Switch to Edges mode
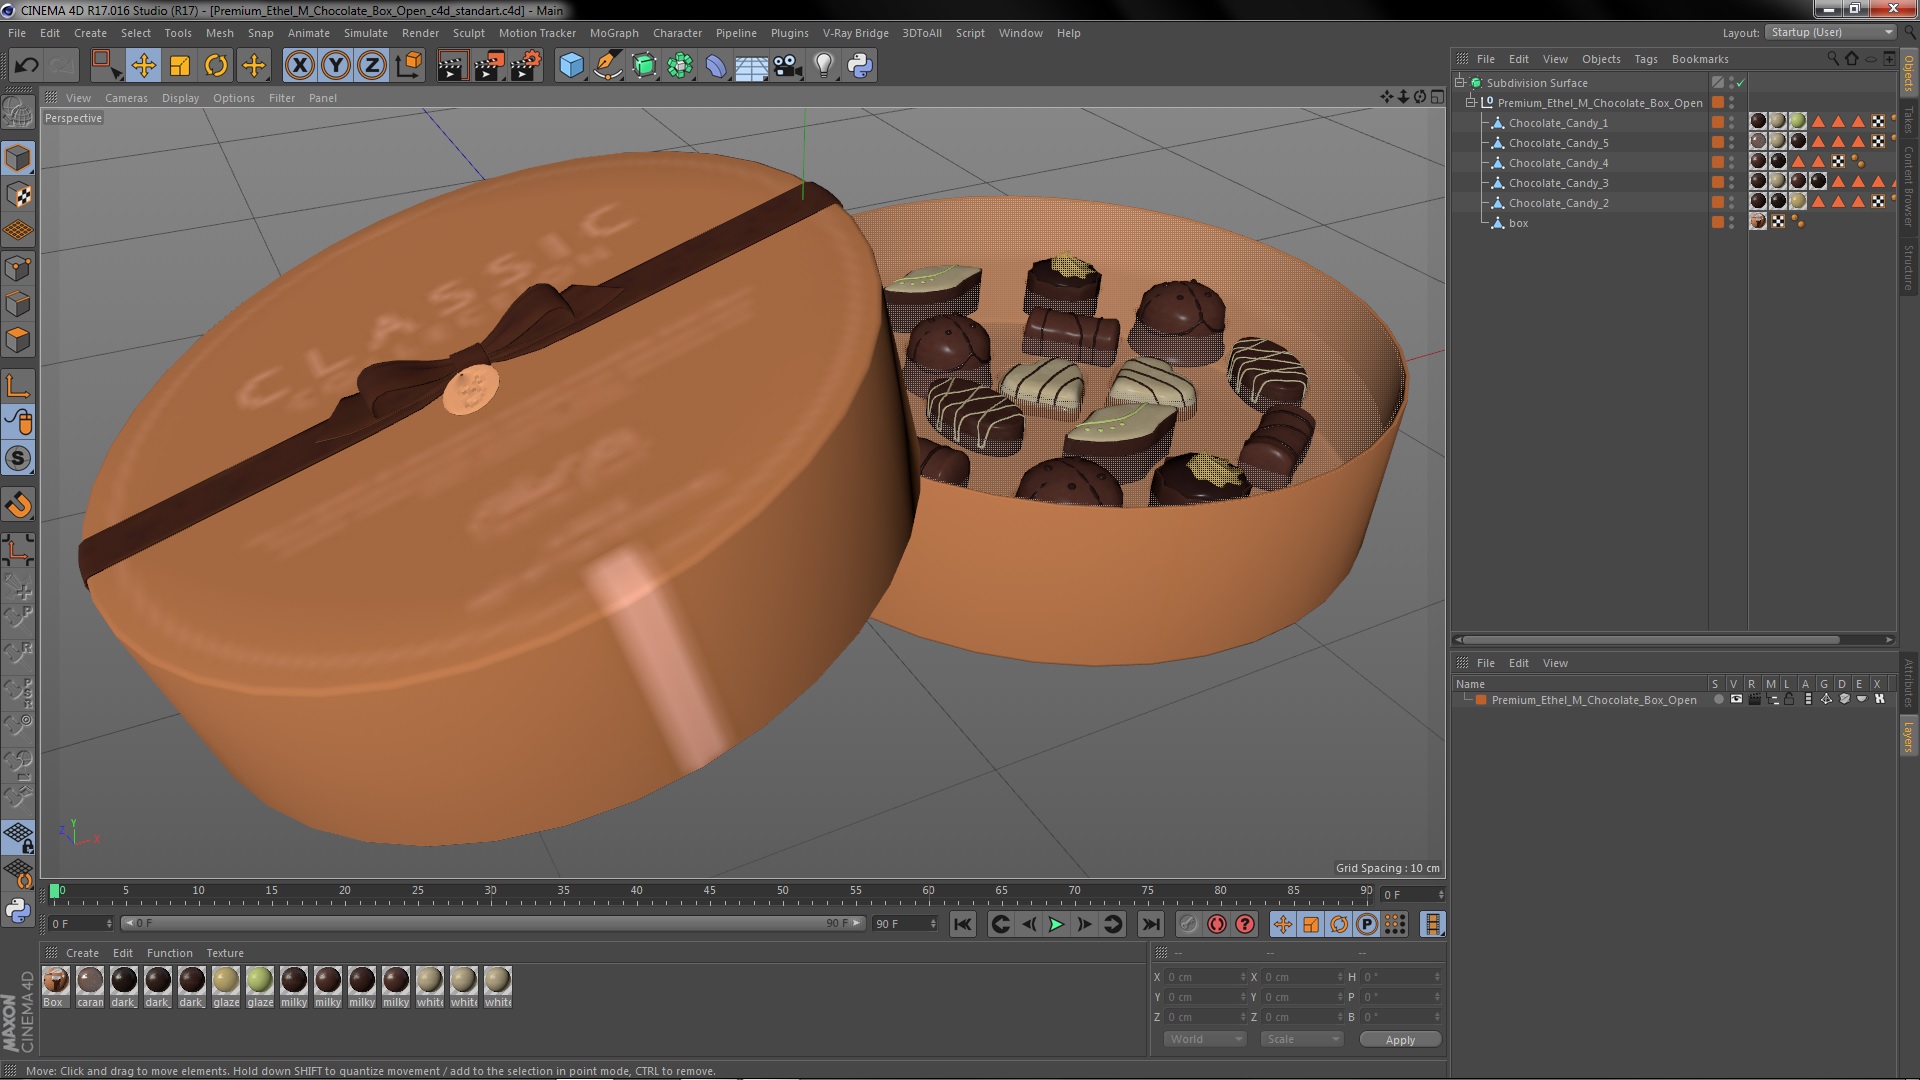The width and height of the screenshot is (1920, 1080). [x=18, y=304]
